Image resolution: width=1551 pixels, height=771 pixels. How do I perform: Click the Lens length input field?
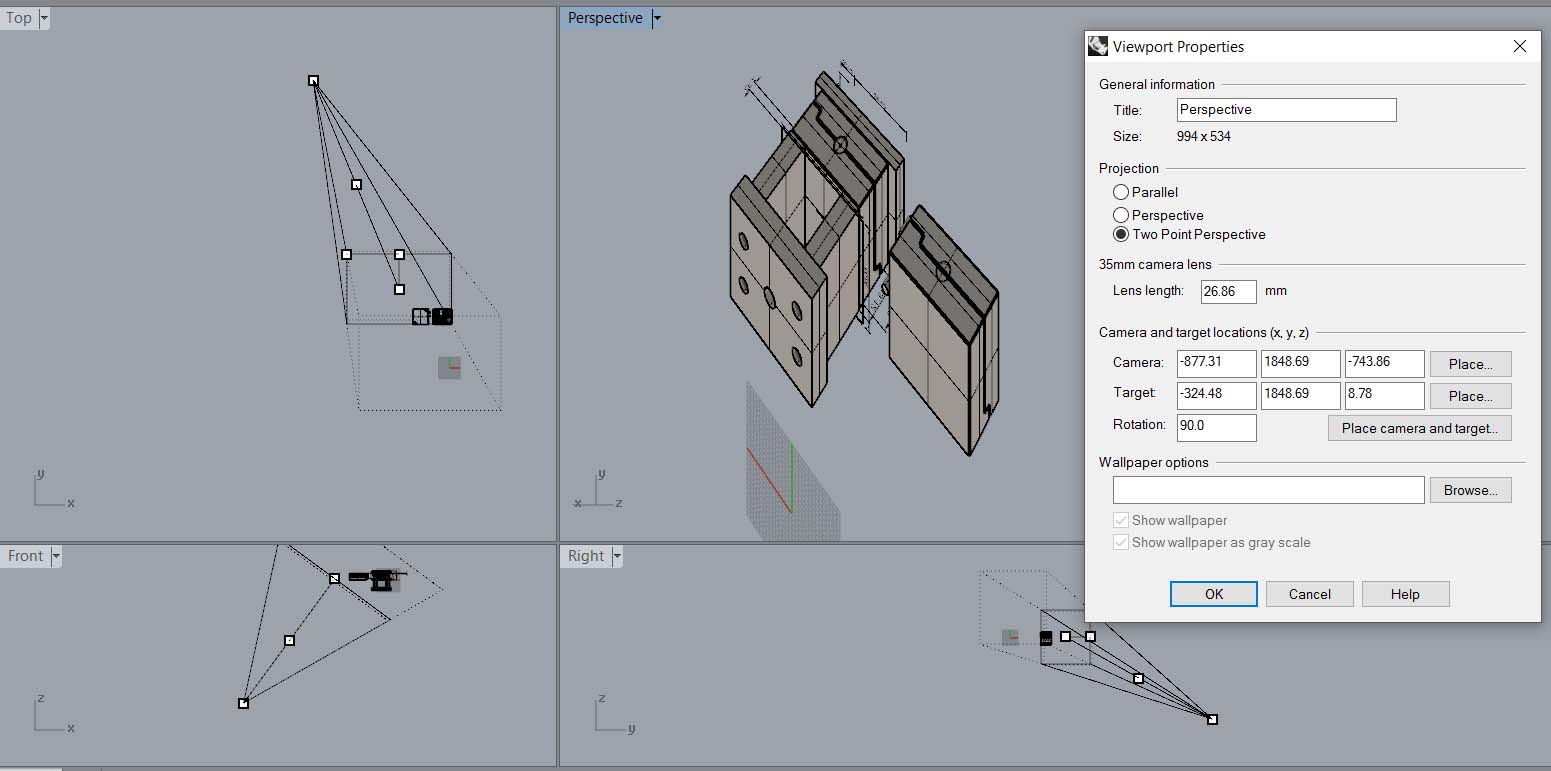pos(1228,291)
